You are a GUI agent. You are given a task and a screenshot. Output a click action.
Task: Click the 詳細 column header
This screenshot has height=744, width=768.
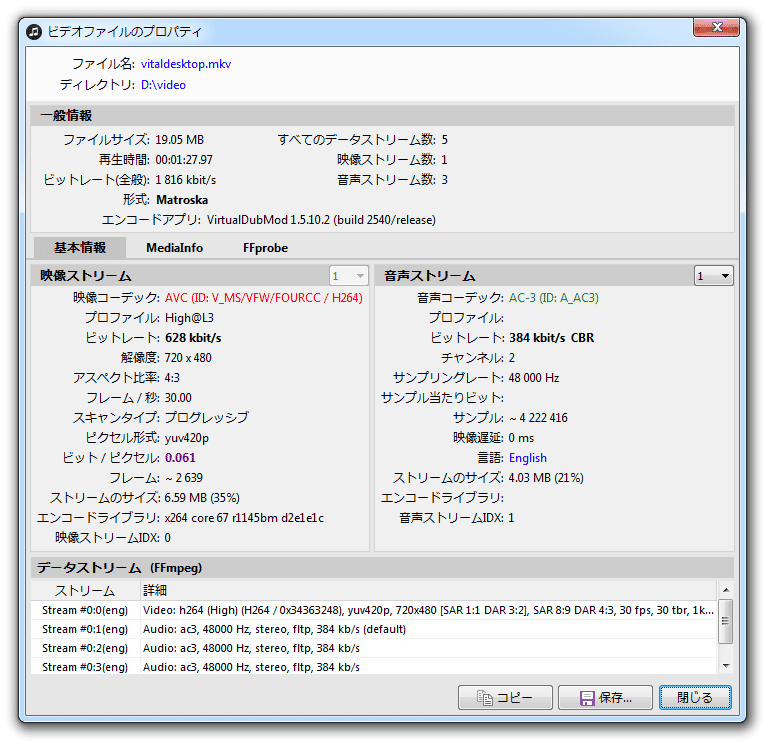tap(429, 591)
